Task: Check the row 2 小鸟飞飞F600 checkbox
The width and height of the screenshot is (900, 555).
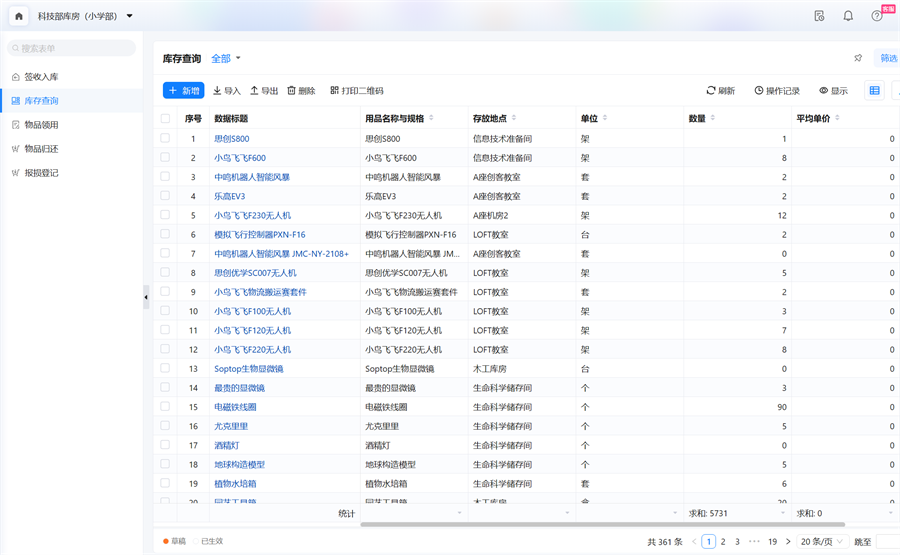Action: tap(165, 157)
